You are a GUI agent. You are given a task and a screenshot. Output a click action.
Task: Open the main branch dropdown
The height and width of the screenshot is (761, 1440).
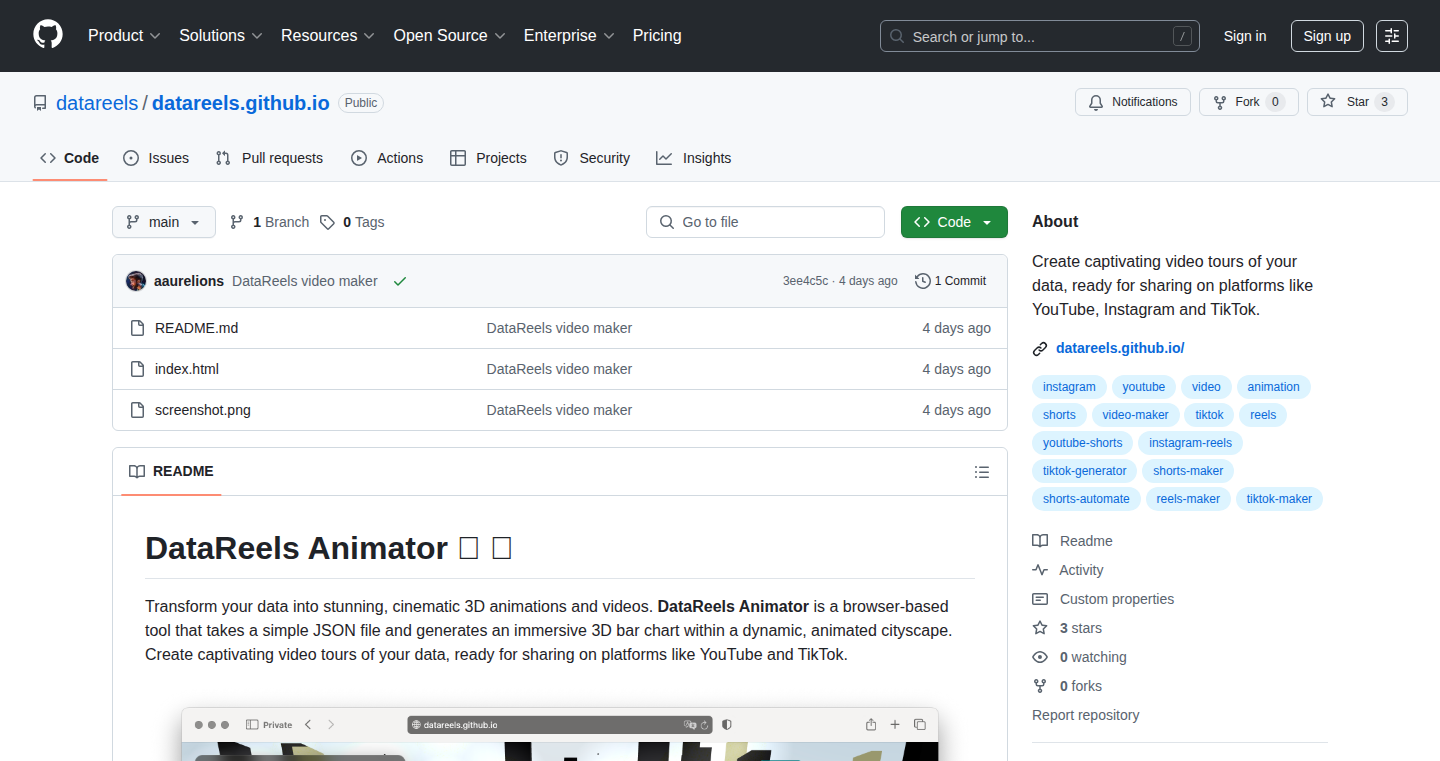pyautogui.click(x=164, y=222)
